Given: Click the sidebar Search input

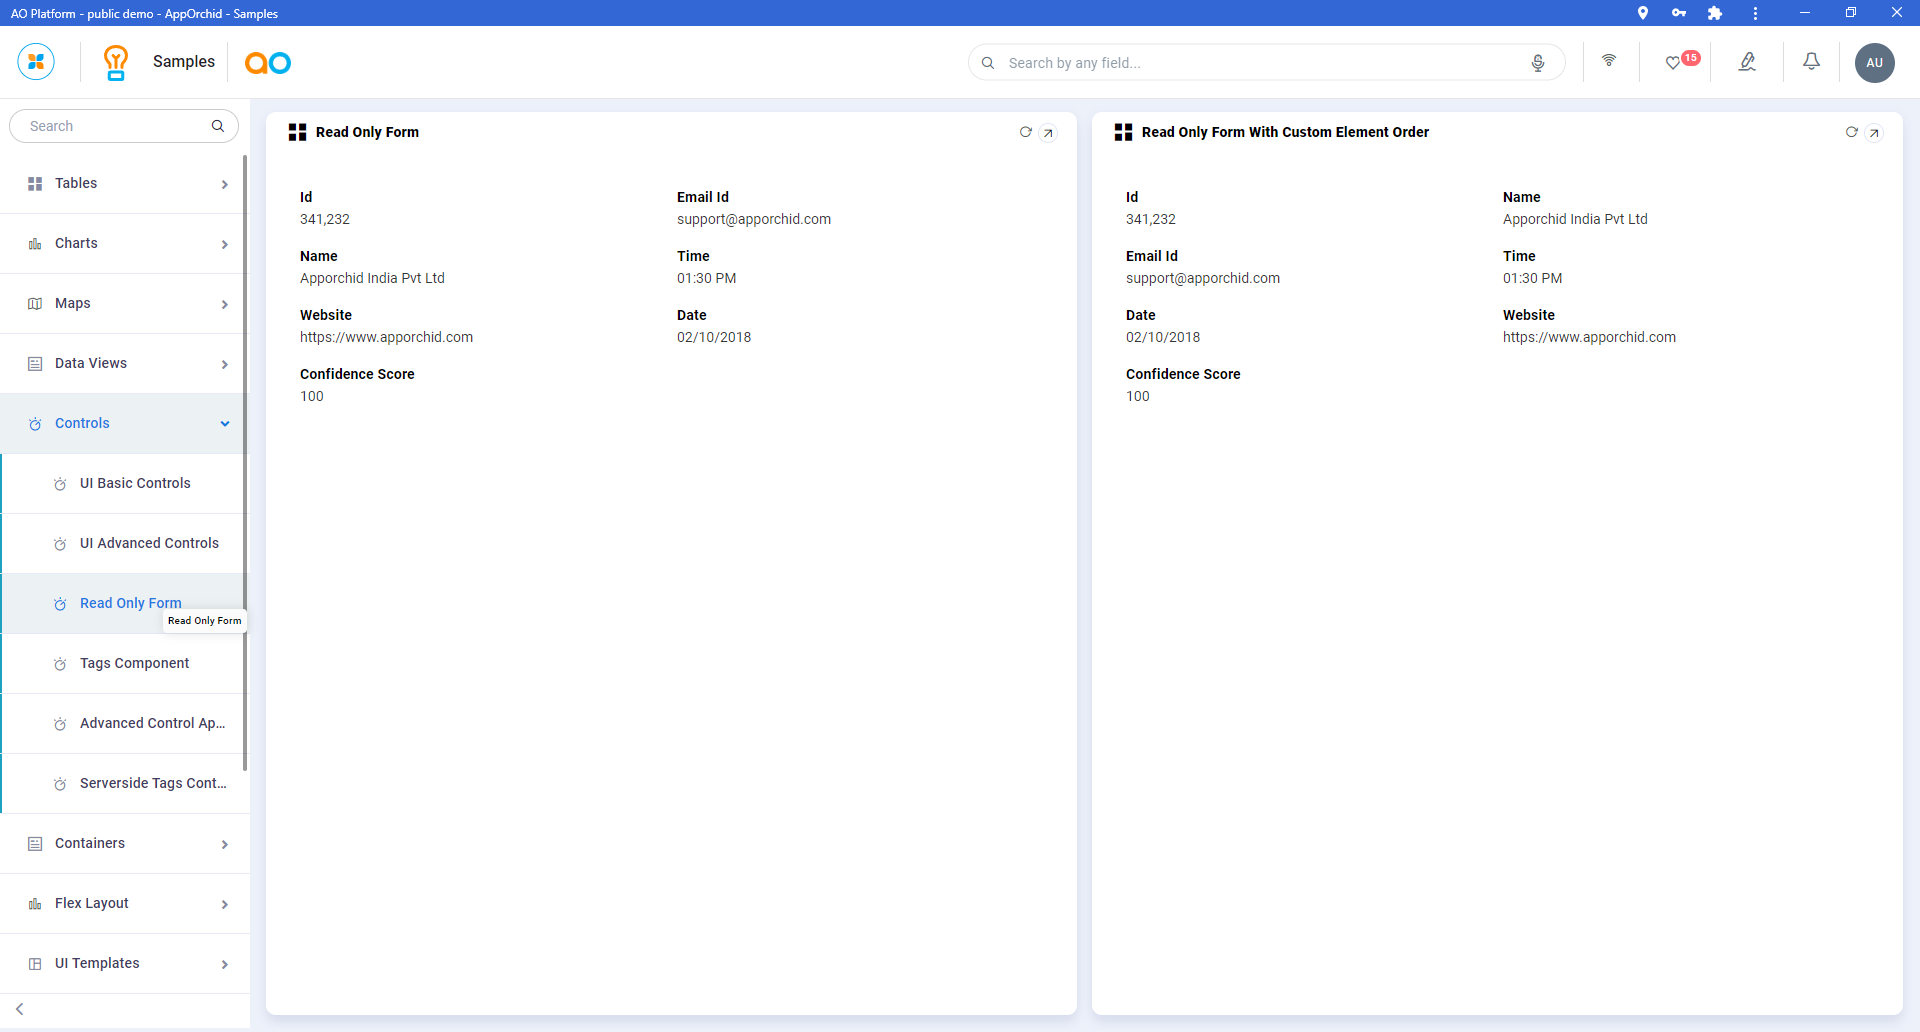Looking at the screenshot, I should pos(115,126).
